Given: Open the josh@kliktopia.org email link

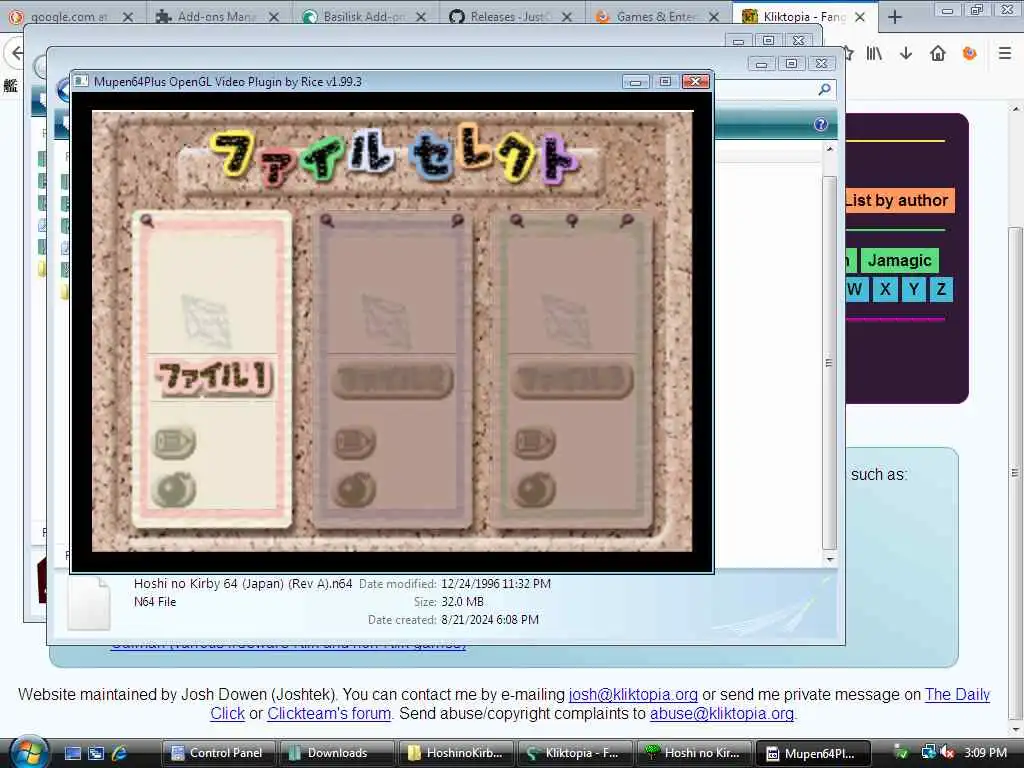Looking at the screenshot, I should [x=633, y=694].
